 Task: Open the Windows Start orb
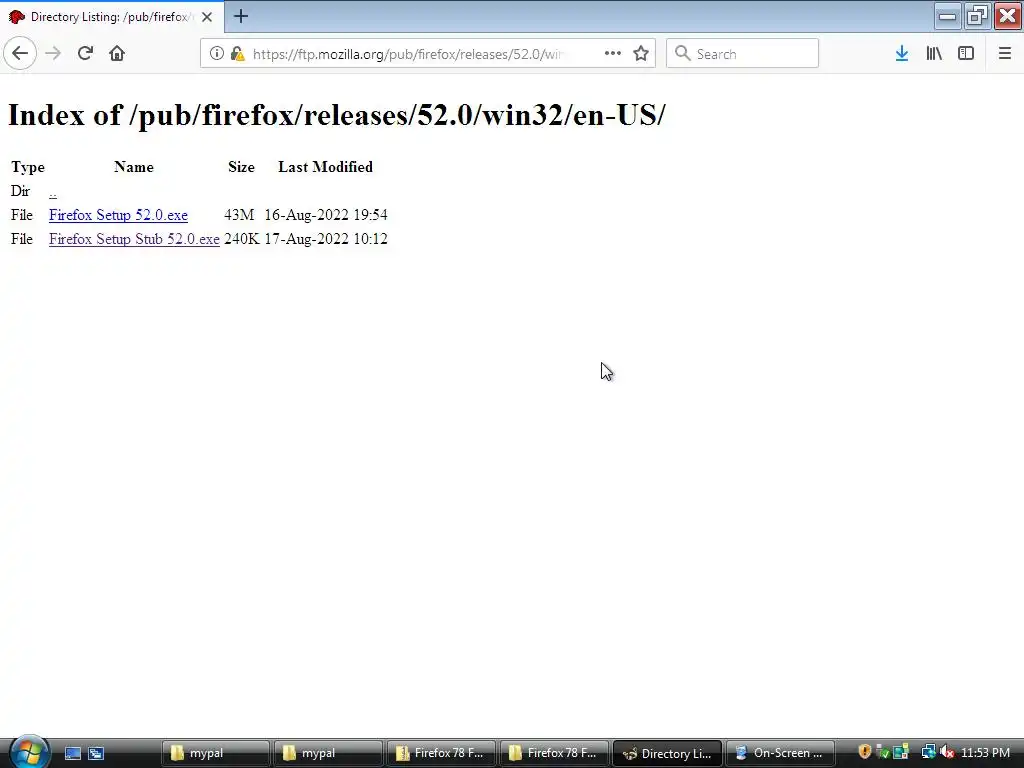pos(29,752)
